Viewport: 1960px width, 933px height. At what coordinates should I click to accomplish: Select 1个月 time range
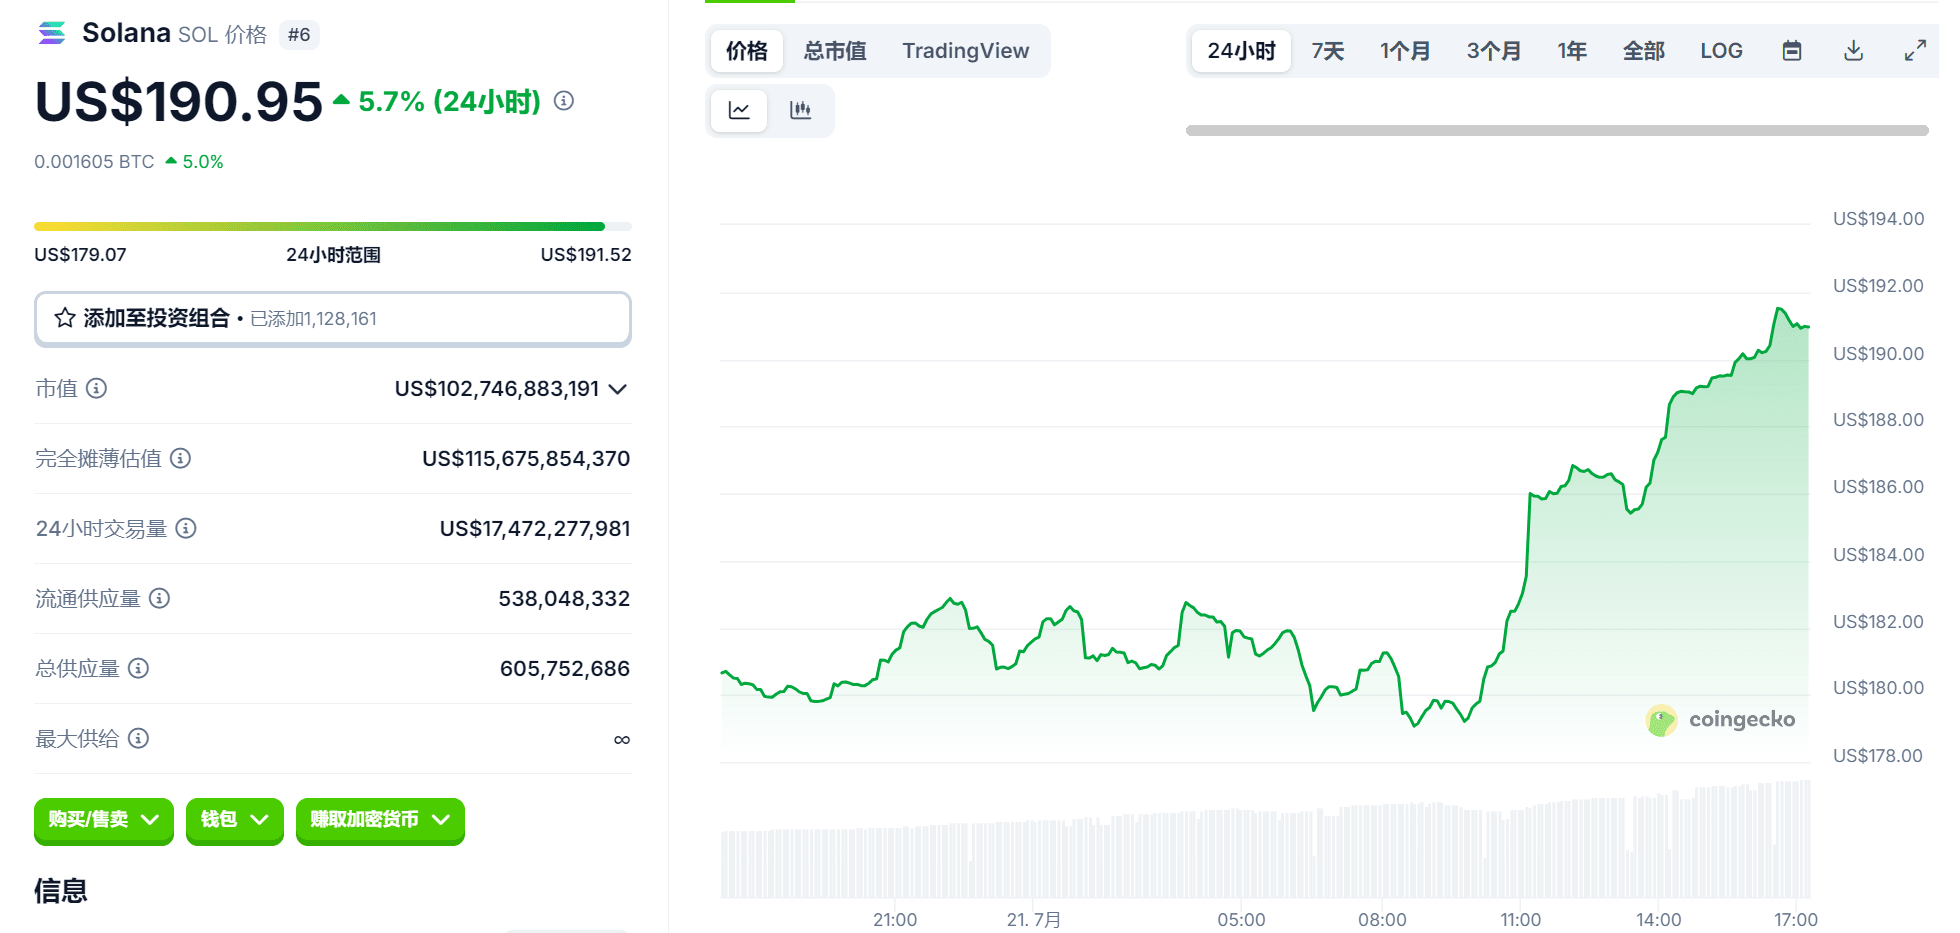pos(1405,51)
